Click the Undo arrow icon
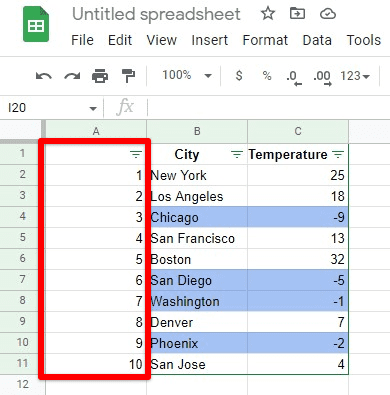This screenshot has width=390, height=395. point(44,76)
